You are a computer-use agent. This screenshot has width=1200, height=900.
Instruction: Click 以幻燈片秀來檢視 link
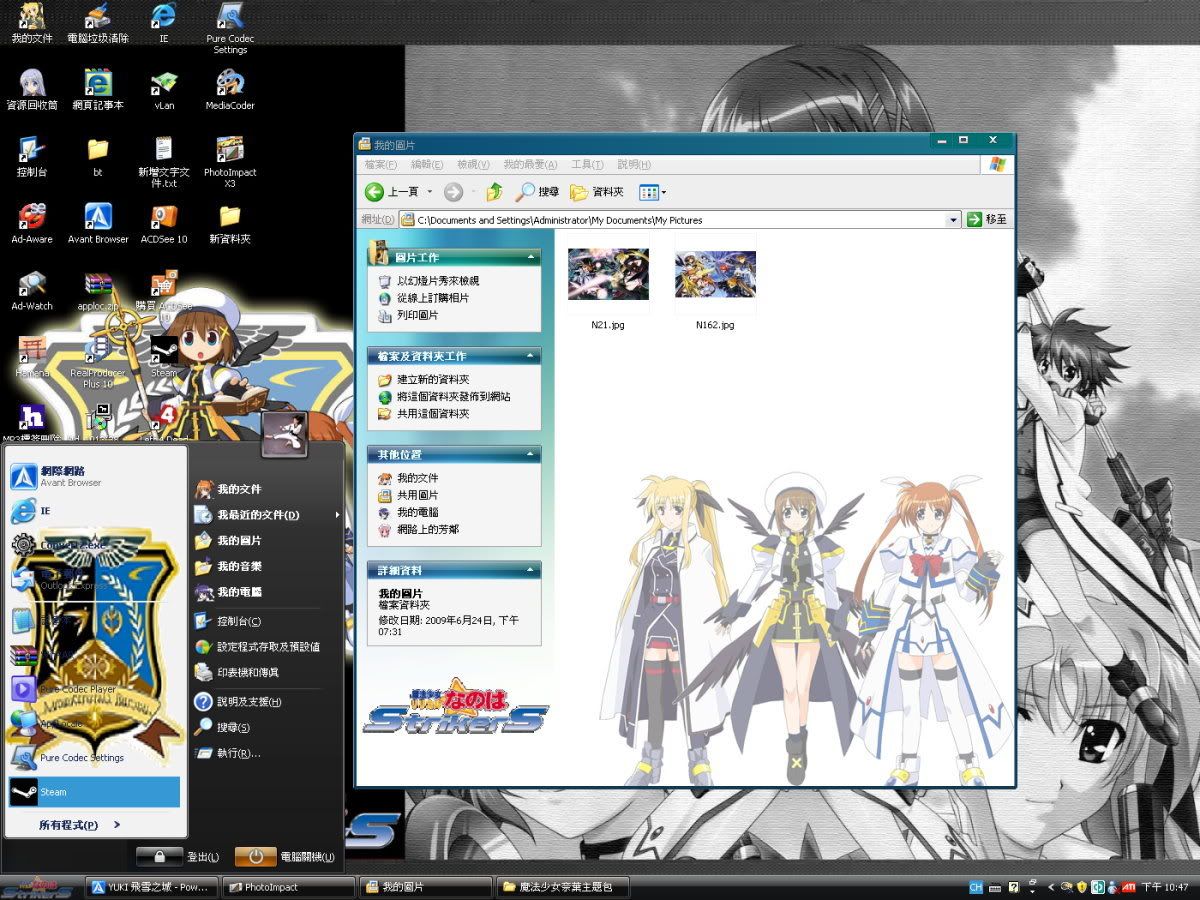(438, 281)
